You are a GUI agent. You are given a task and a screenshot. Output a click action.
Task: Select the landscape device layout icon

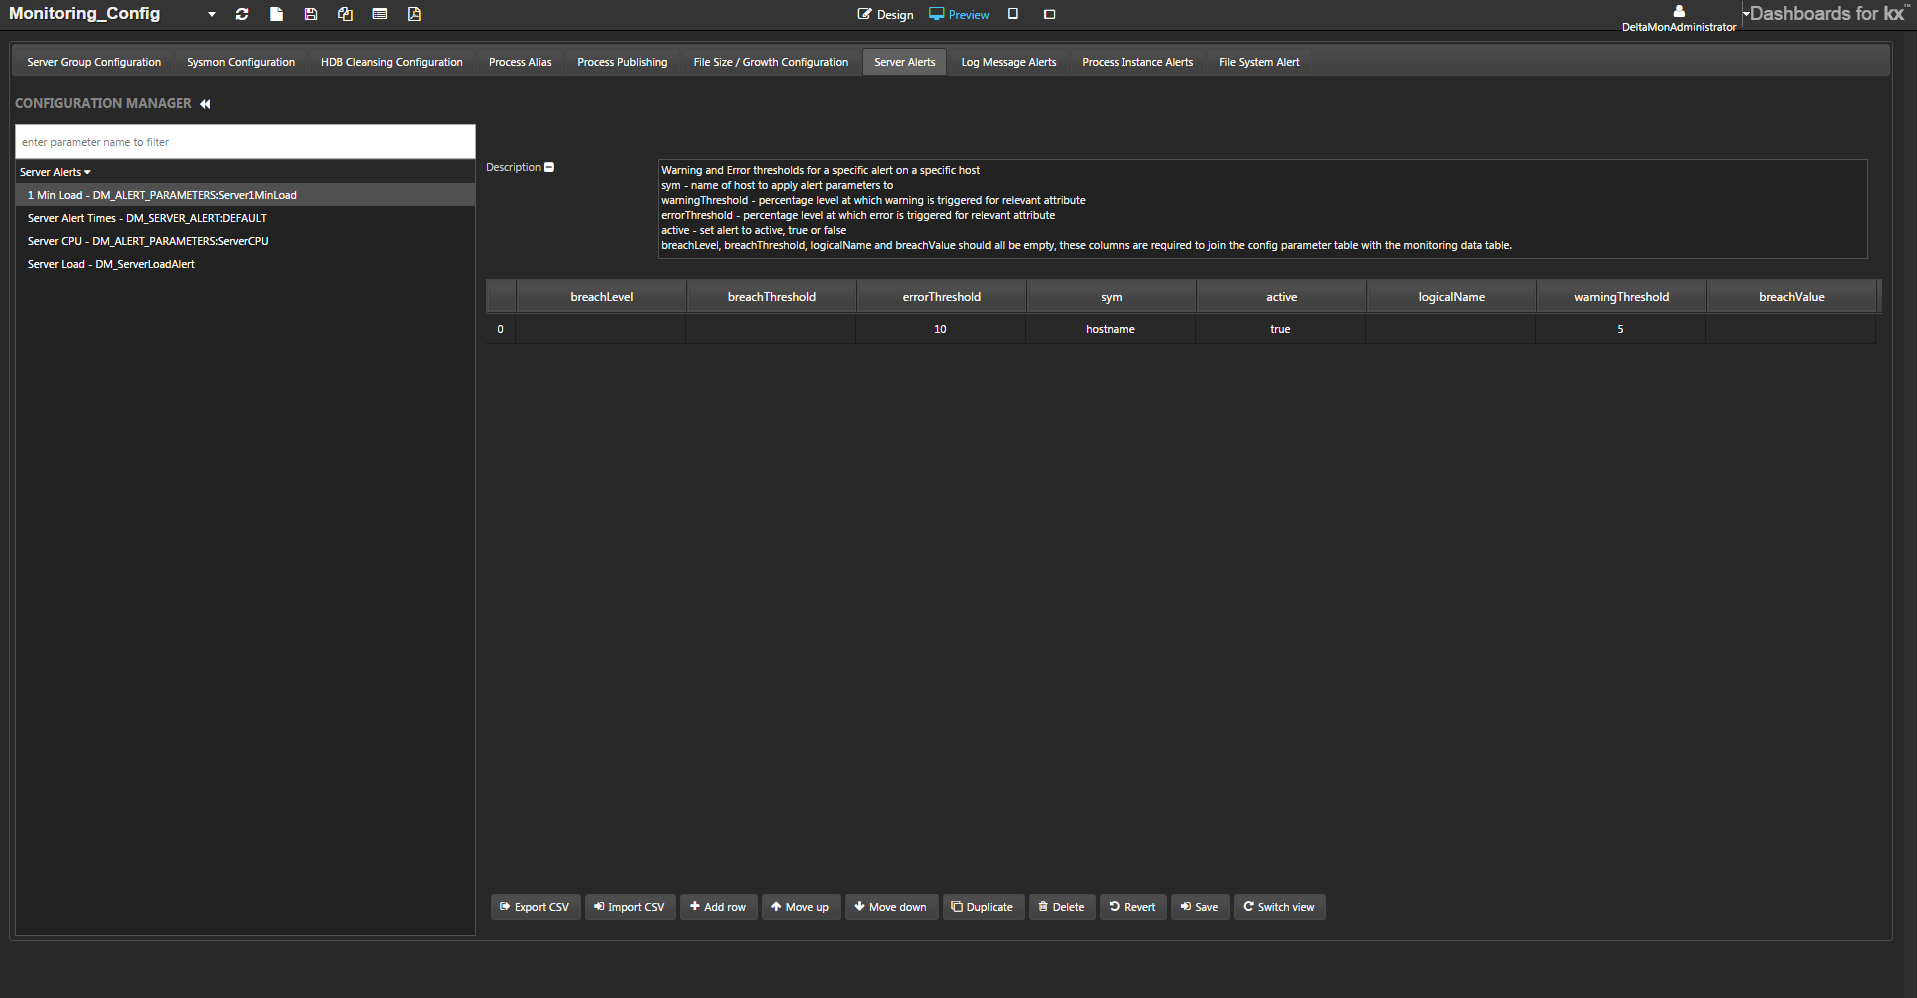pyautogui.click(x=1049, y=14)
